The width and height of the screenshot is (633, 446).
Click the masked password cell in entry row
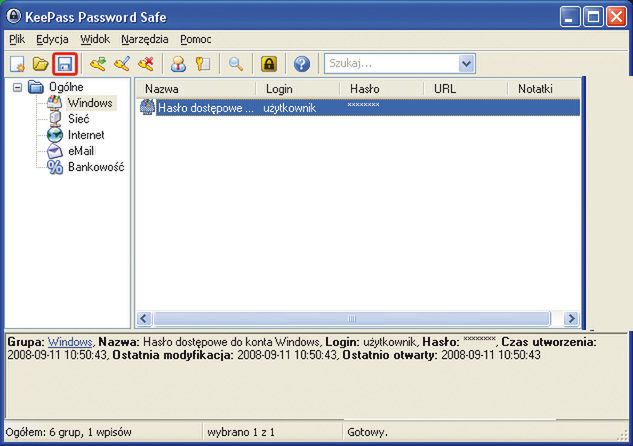[363, 105]
